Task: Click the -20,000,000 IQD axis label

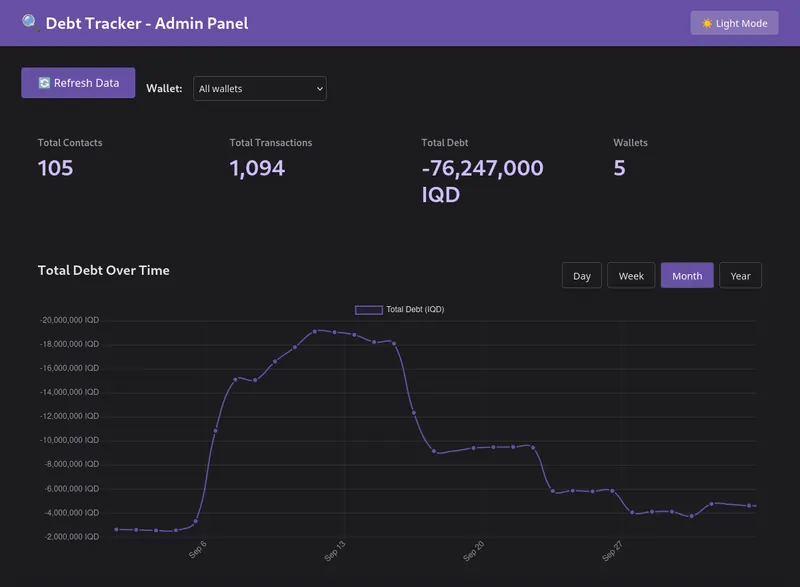Action: (69, 320)
